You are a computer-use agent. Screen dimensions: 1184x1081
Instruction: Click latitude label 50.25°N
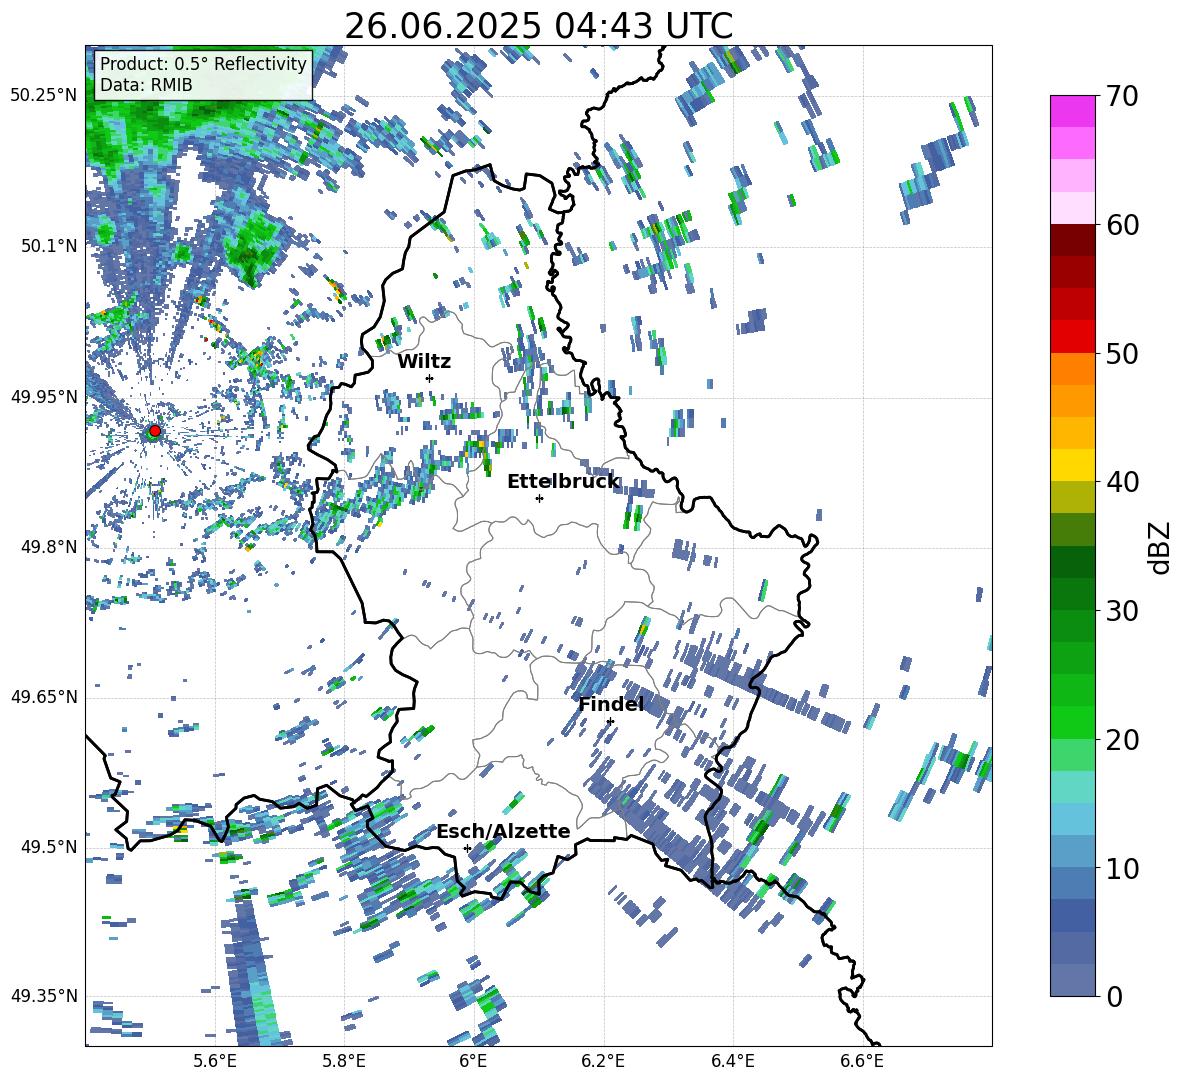[x=44, y=96]
